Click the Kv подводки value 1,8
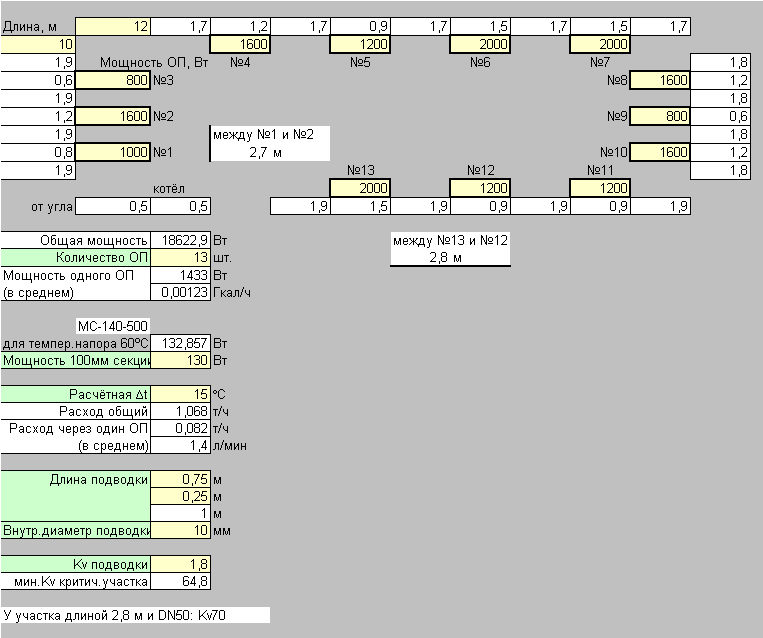Image resolution: width=763 pixels, height=638 pixels. pos(180,564)
